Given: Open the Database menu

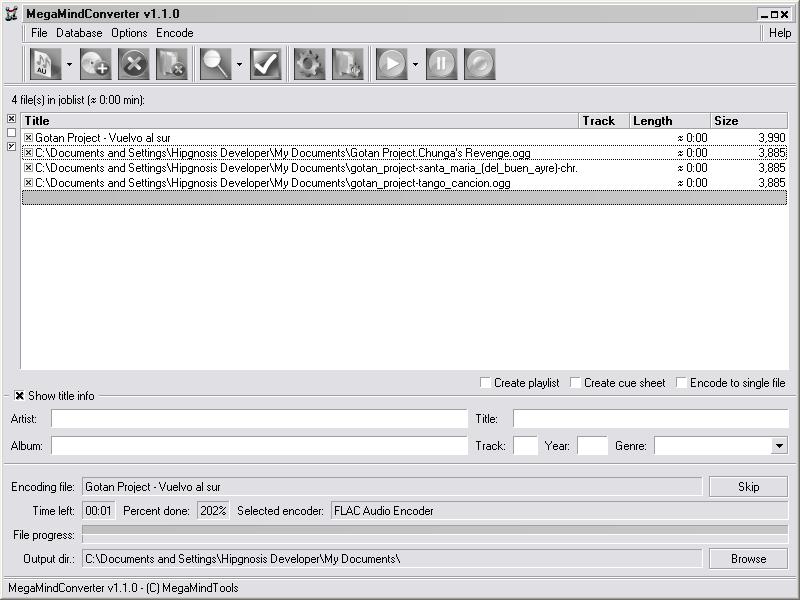Looking at the screenshot, I should (79, 33).
